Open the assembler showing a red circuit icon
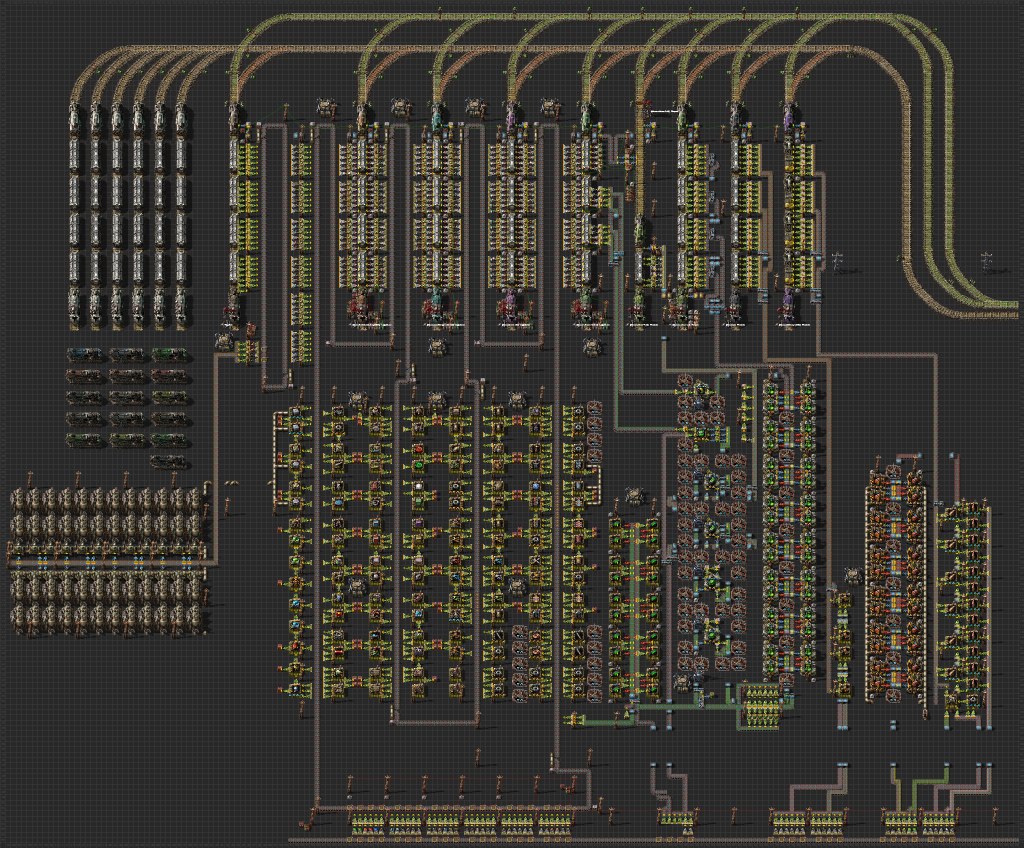 point(418,450)
